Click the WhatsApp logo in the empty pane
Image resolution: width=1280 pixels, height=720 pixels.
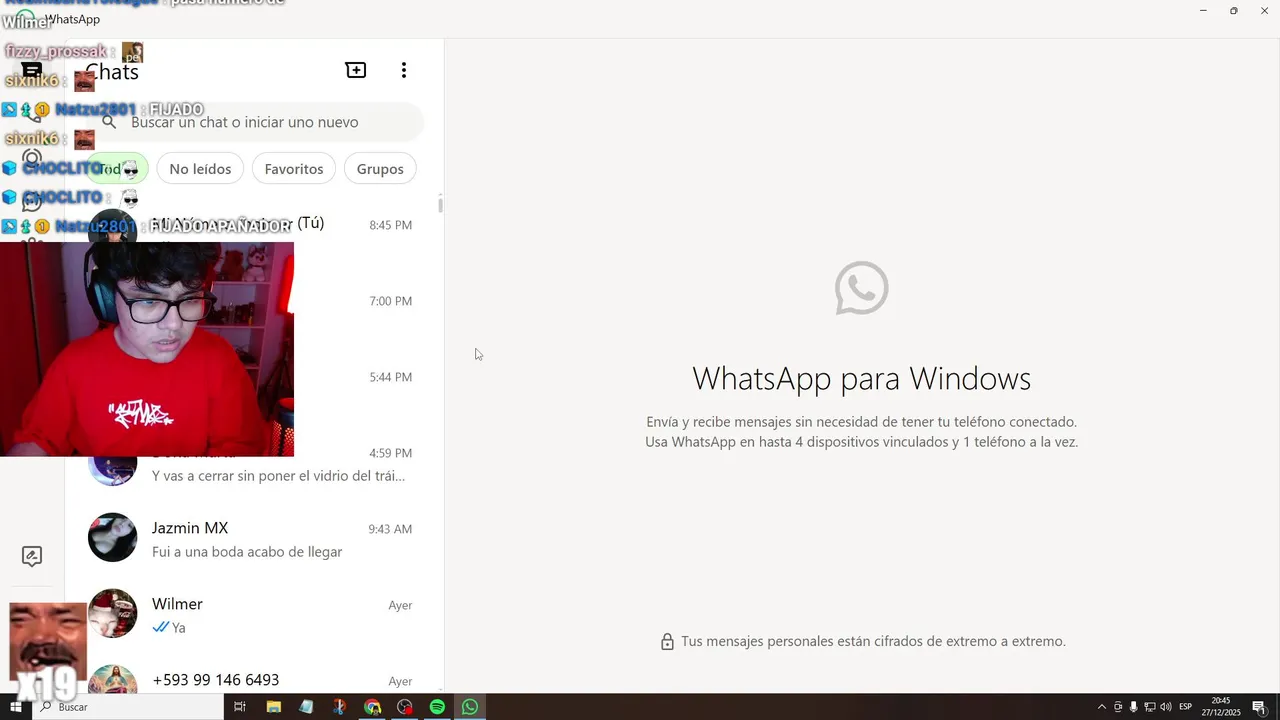click(861, 288)
